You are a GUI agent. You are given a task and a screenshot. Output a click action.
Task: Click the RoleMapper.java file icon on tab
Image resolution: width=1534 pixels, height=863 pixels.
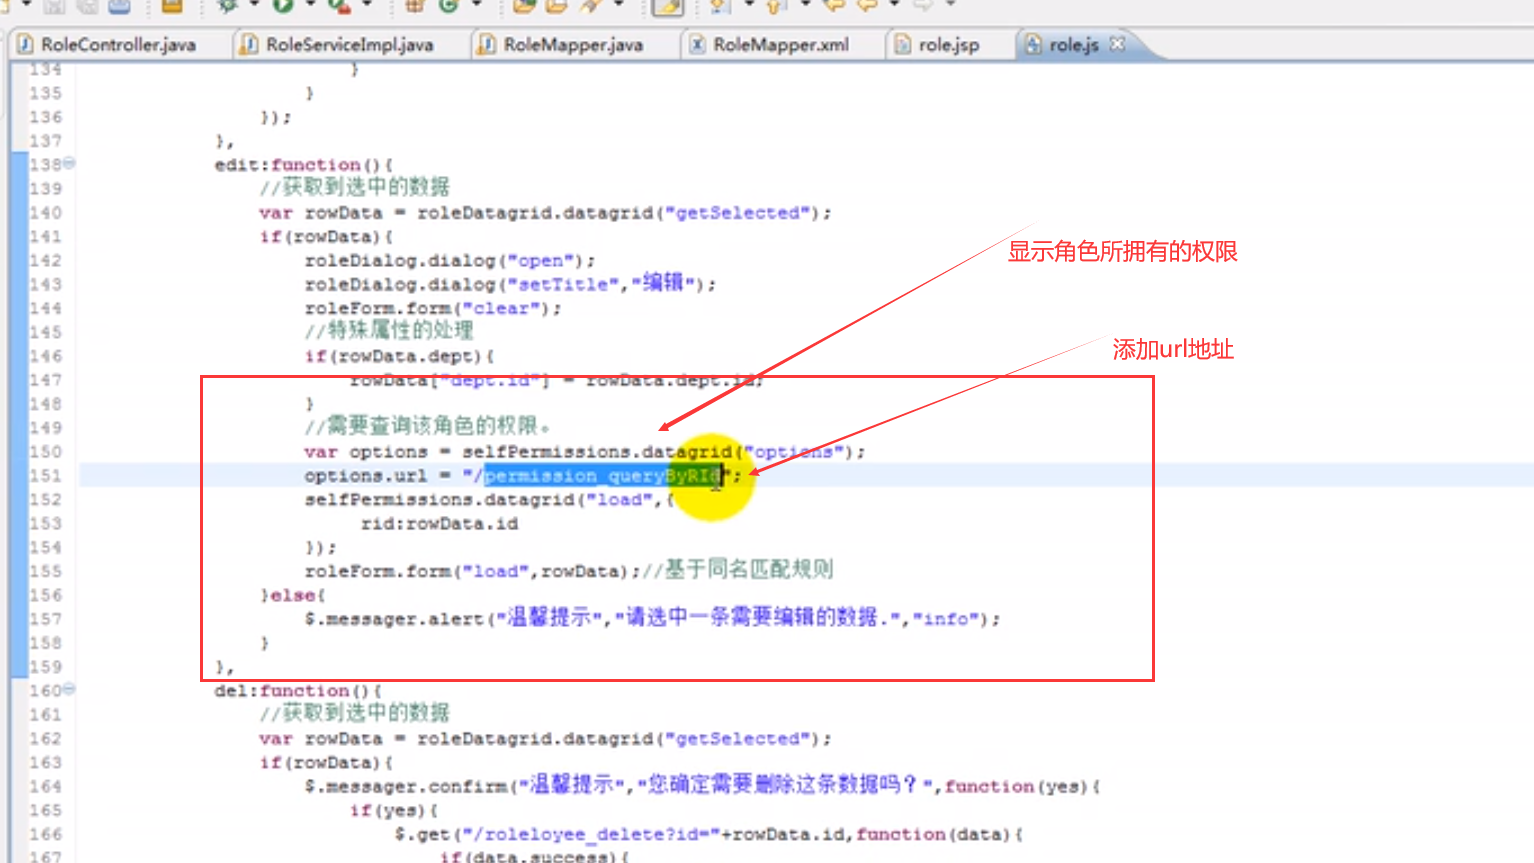[486, 44]
